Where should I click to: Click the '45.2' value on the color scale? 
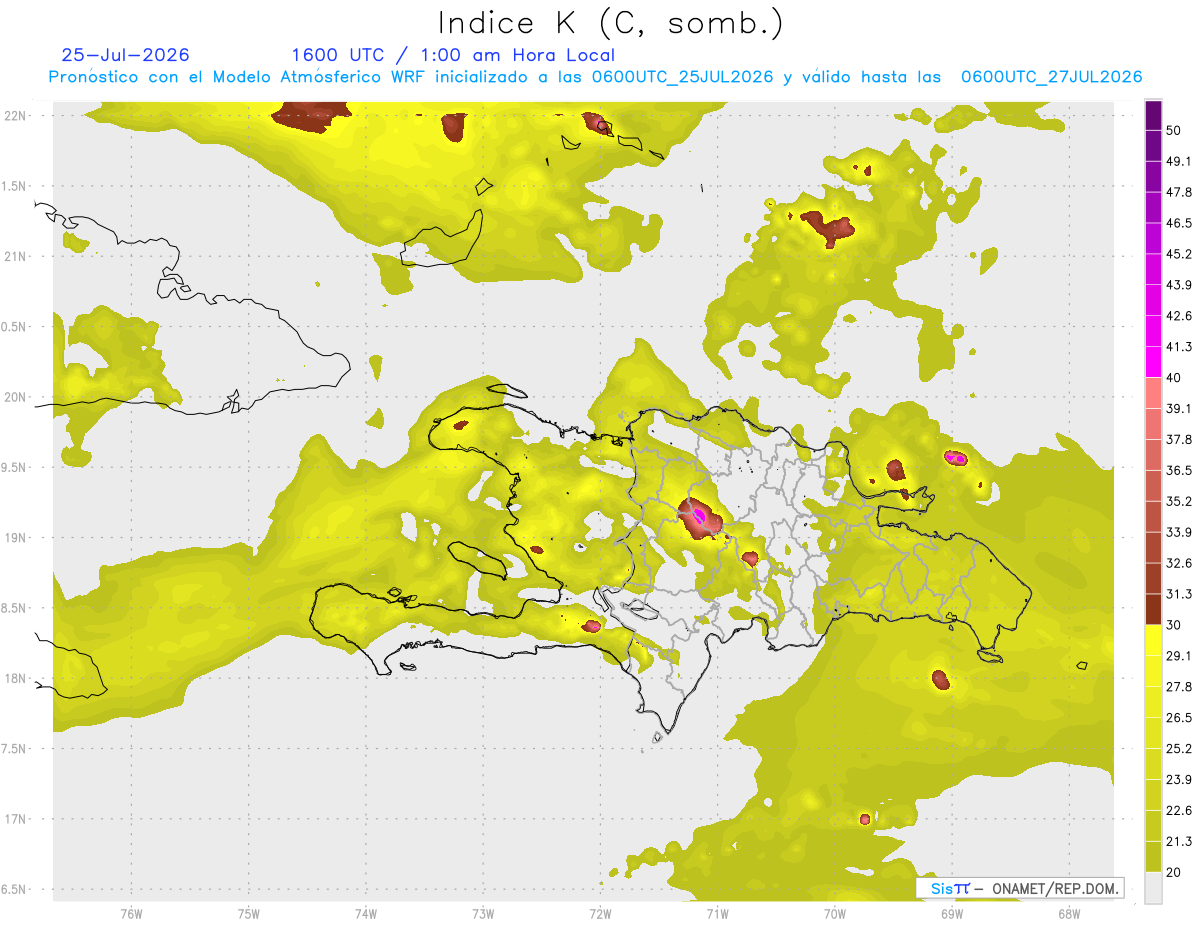point(1179,254)
